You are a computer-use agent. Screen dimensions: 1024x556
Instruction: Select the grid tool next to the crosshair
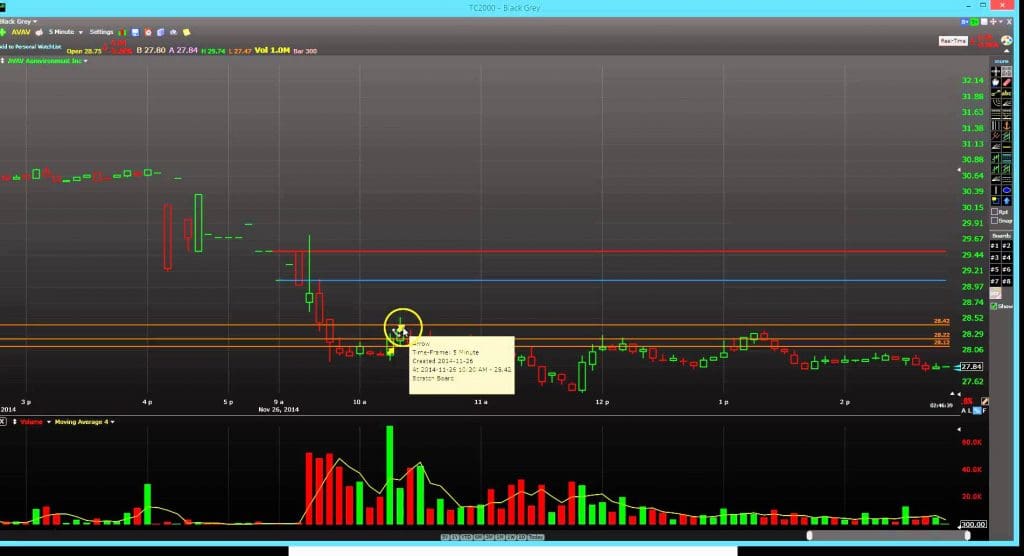tap(1006, 71)
